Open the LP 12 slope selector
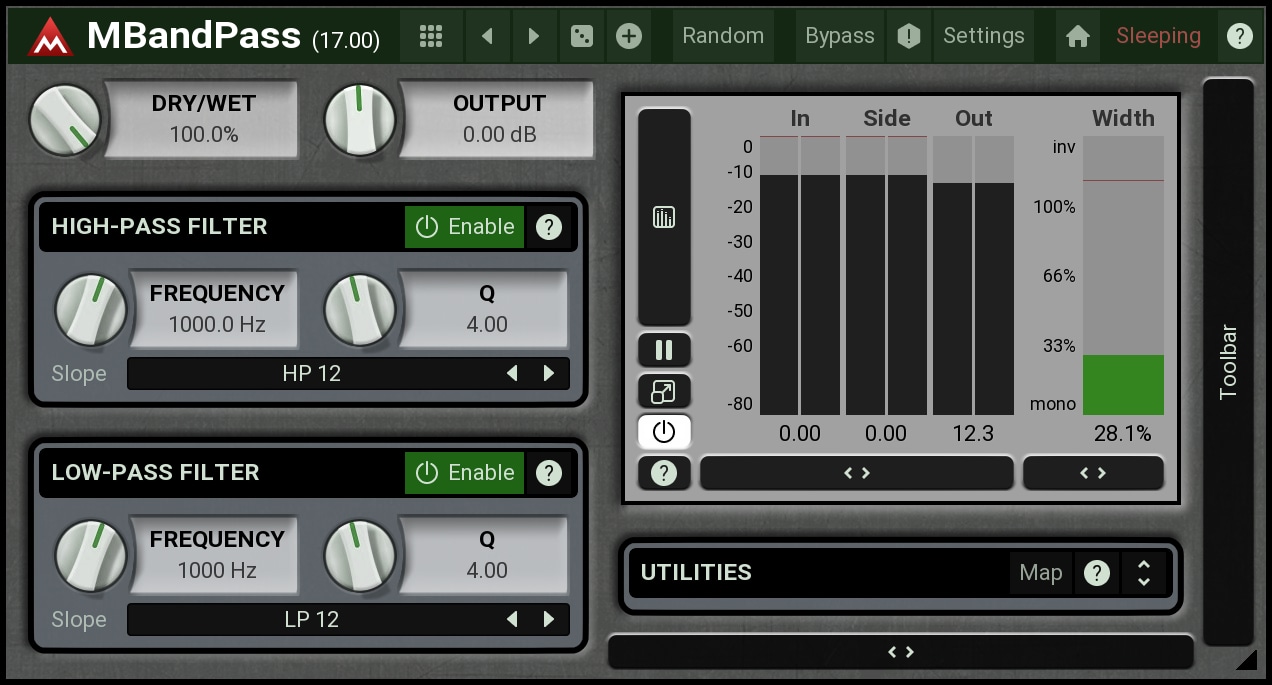1272x685 pixels. [312, 620]
